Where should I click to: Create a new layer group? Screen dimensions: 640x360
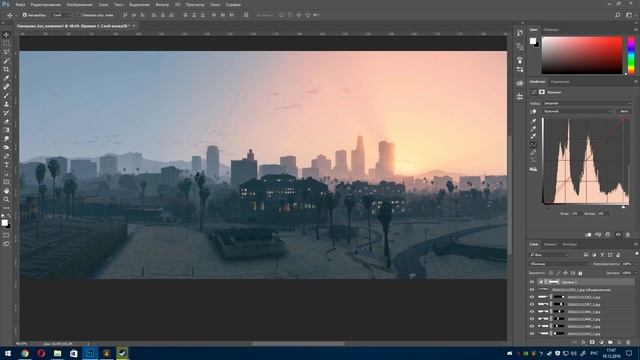point(610,342)
